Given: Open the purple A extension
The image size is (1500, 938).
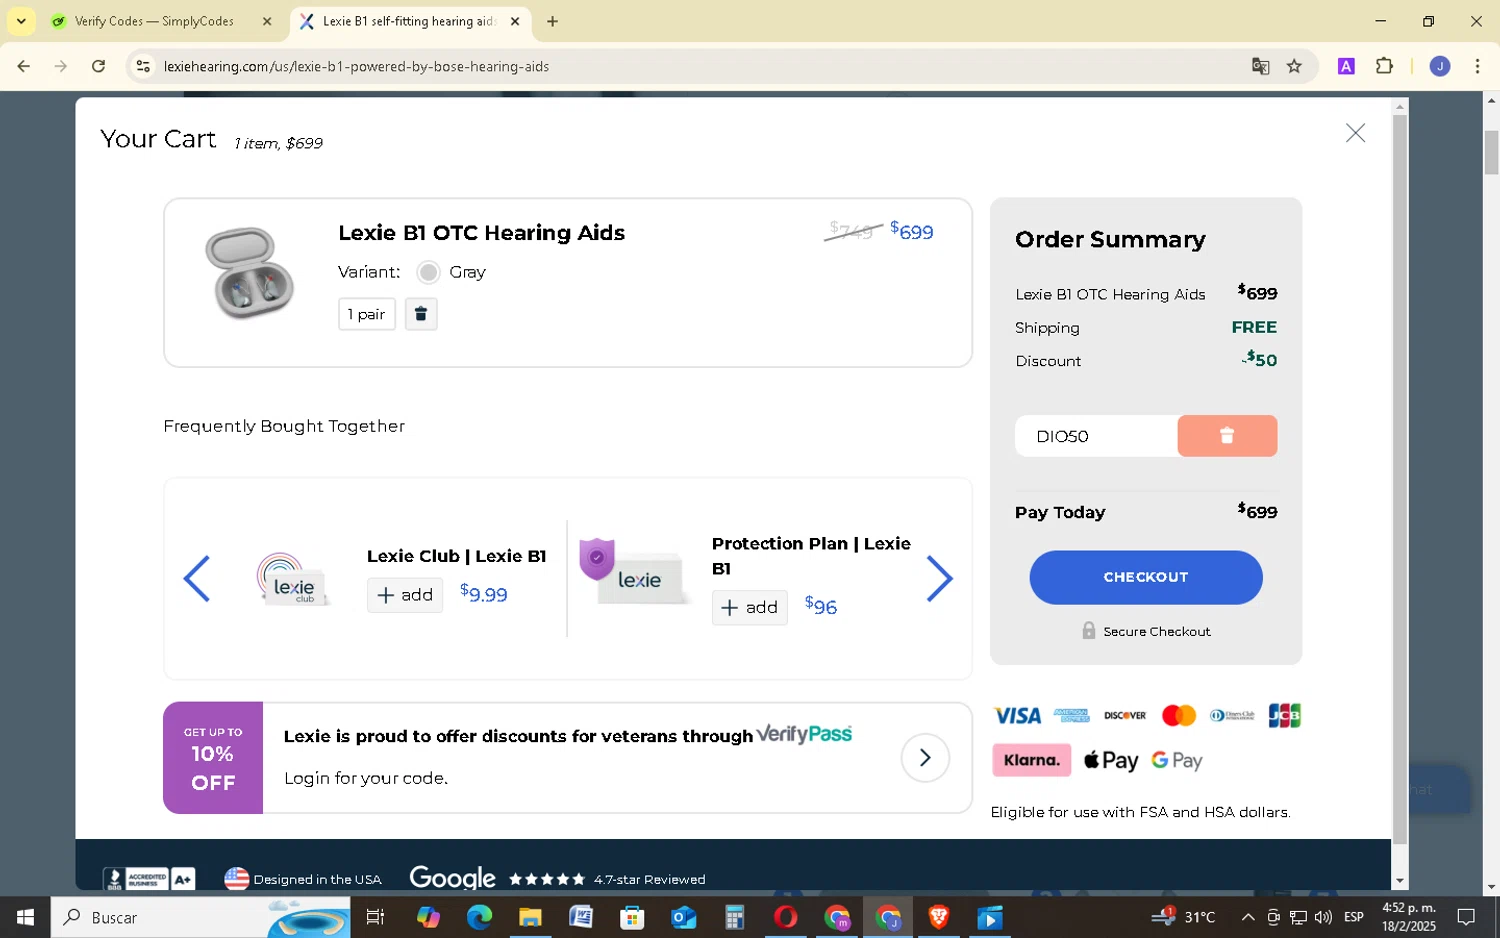Looking at the screenshot, I should click(1346, 66).
